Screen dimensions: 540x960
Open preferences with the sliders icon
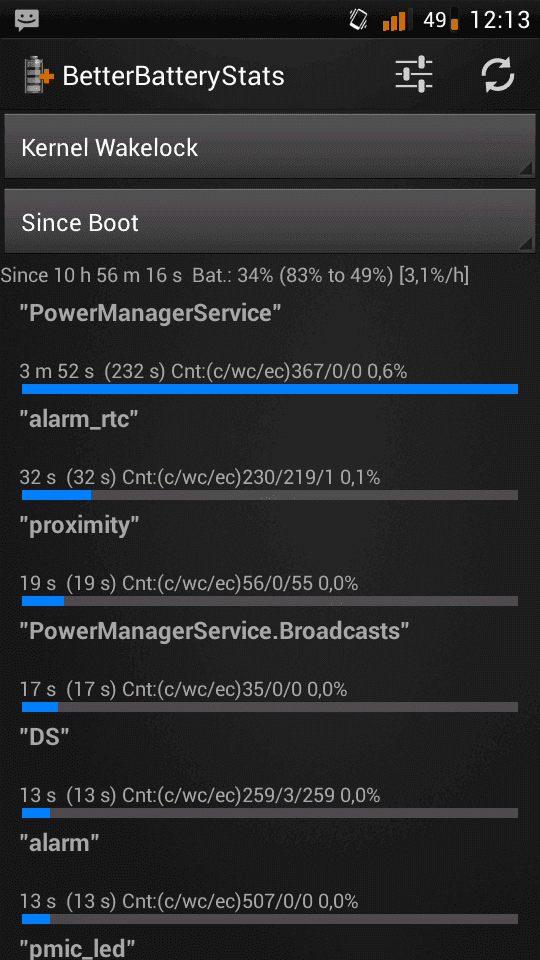pyautogui.click(x=414, y=75)
